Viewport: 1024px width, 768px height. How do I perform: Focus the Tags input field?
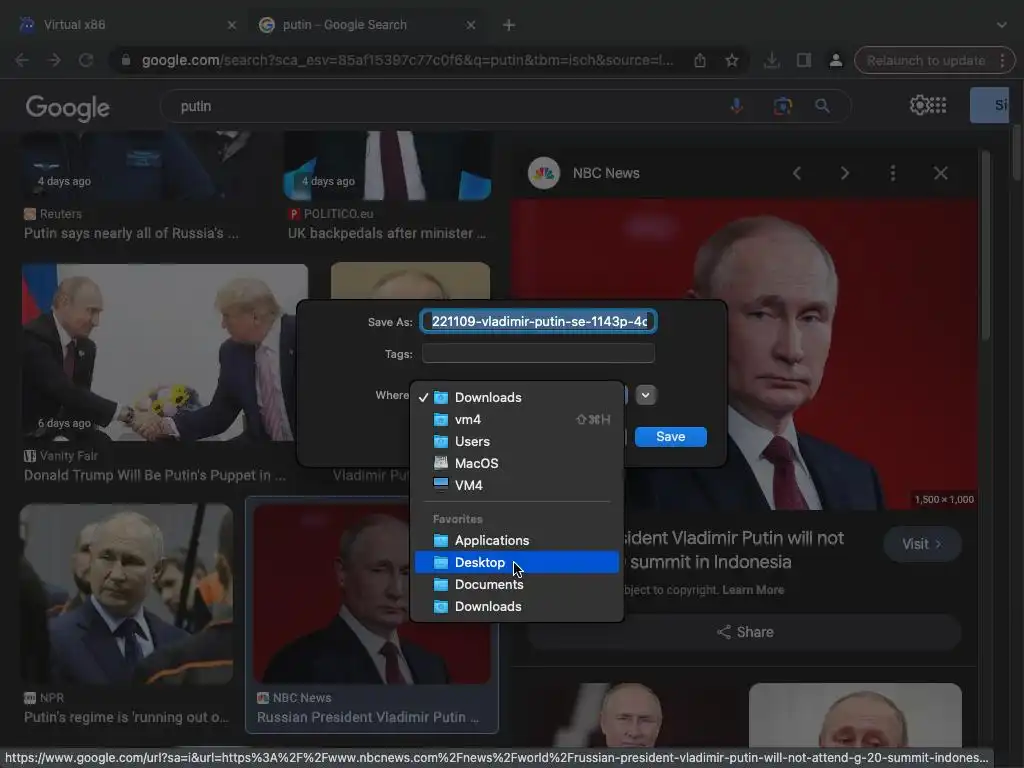click(538, 353)
